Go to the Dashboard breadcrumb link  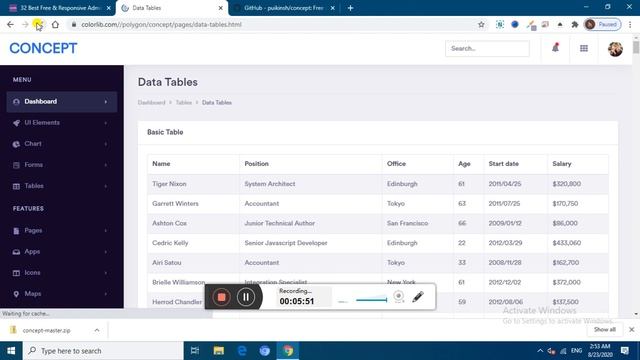click(151, 102)
